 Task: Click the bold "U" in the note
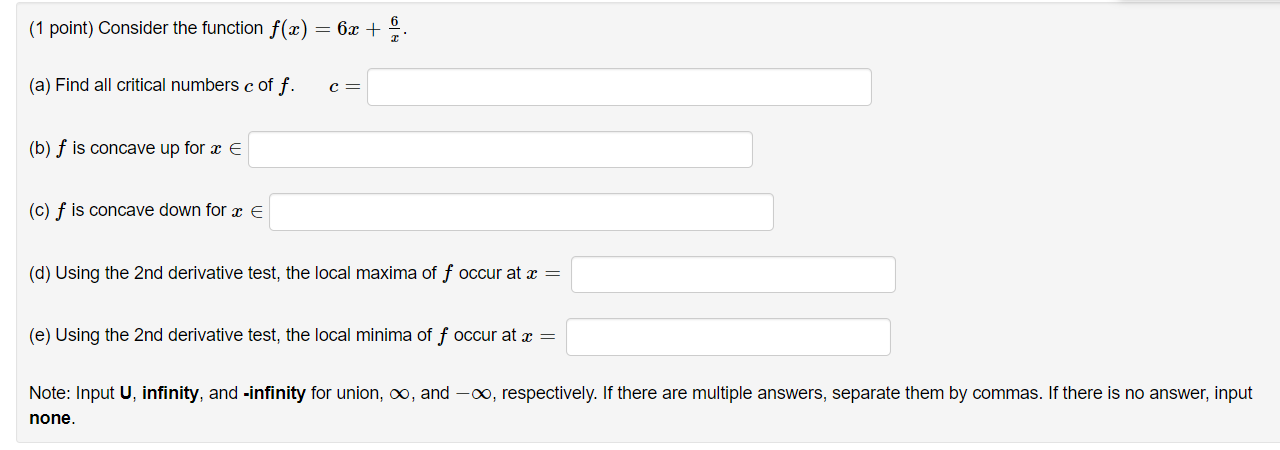(x=126, y=394)
